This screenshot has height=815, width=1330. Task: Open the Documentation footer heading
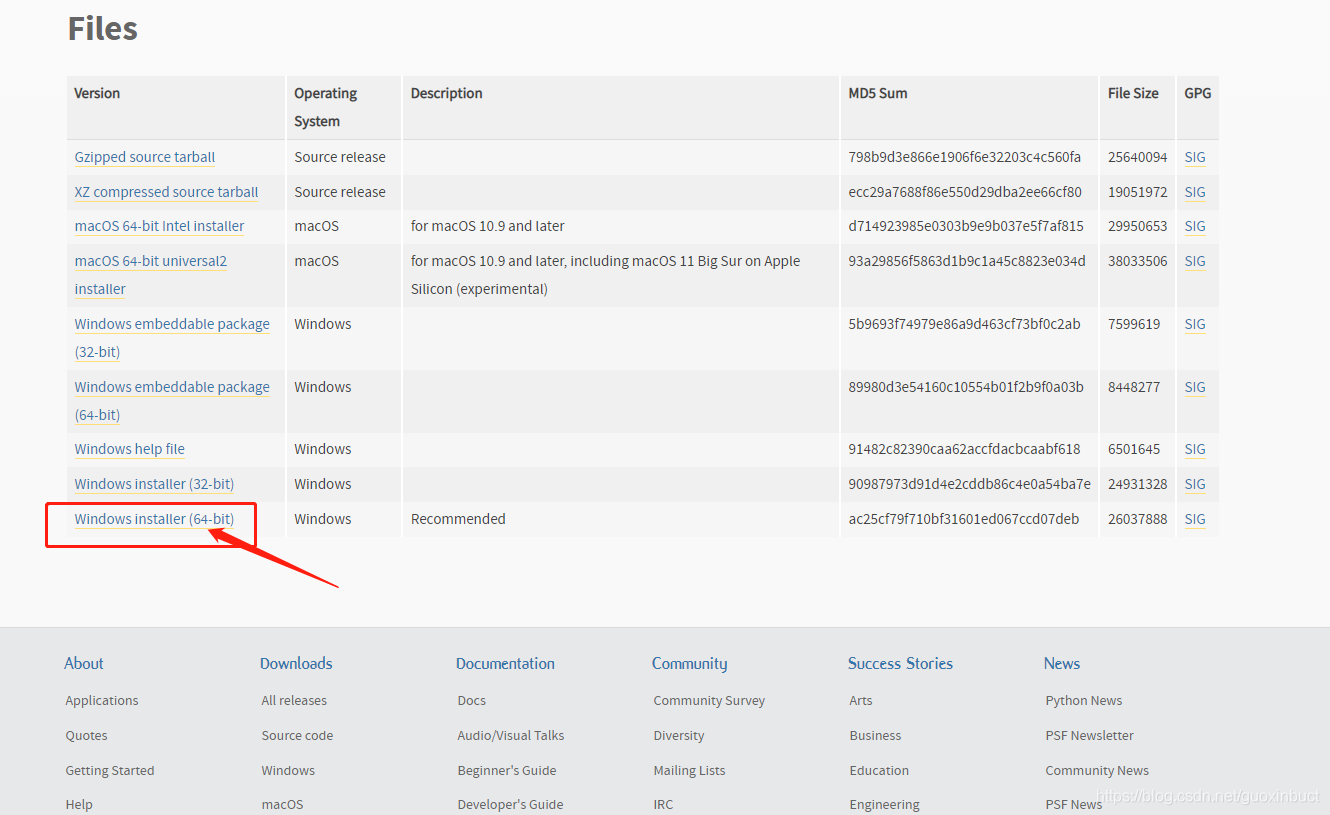tap(505, 663)
